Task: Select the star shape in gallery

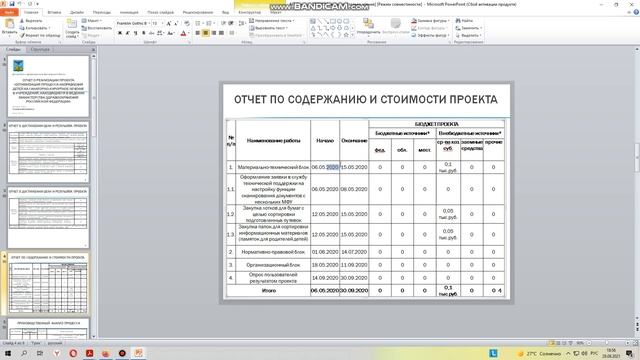Action: pyautogui.click(x=346, y=35)
